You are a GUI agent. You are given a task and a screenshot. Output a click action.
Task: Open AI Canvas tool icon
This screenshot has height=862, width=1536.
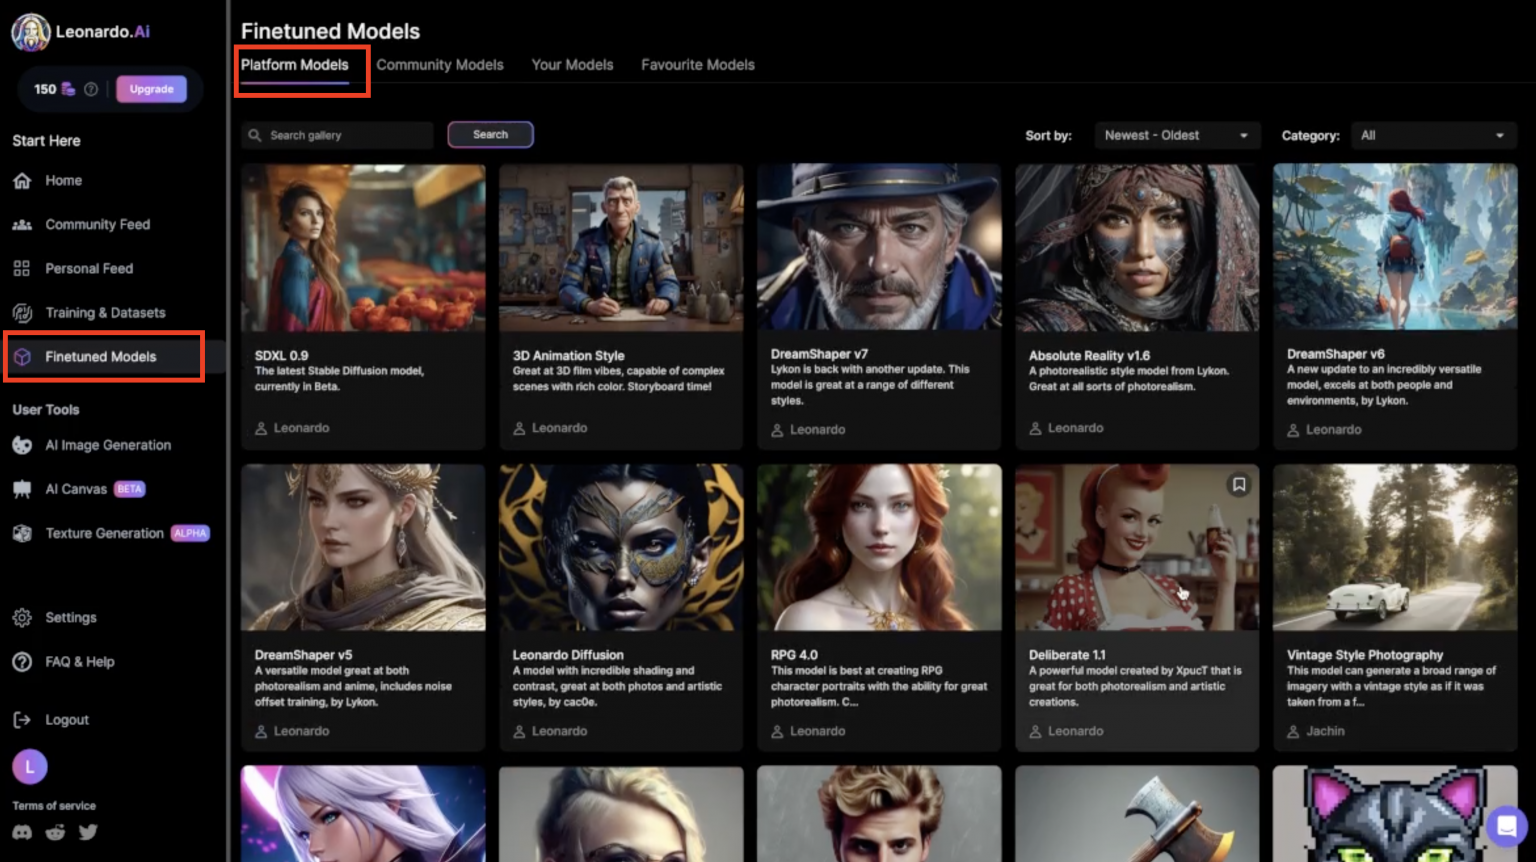[x=22, y=490]
